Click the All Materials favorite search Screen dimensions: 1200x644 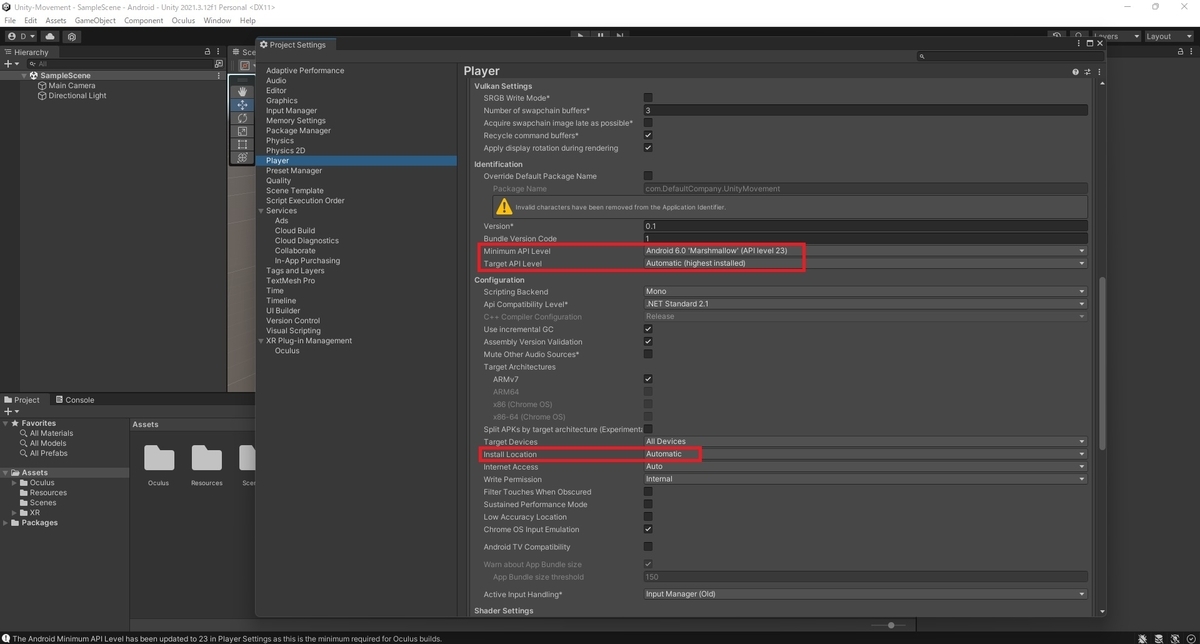pyautogui.click(x=51, y=433)
